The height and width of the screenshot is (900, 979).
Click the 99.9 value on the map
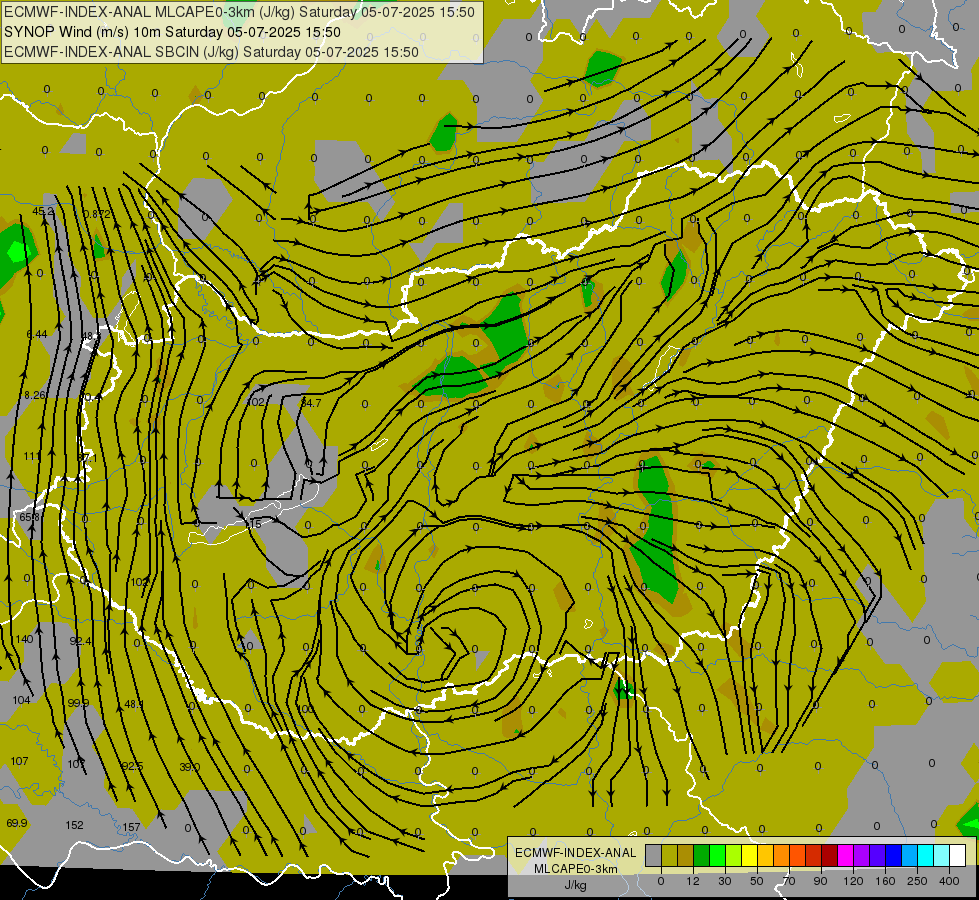(78, 703)
